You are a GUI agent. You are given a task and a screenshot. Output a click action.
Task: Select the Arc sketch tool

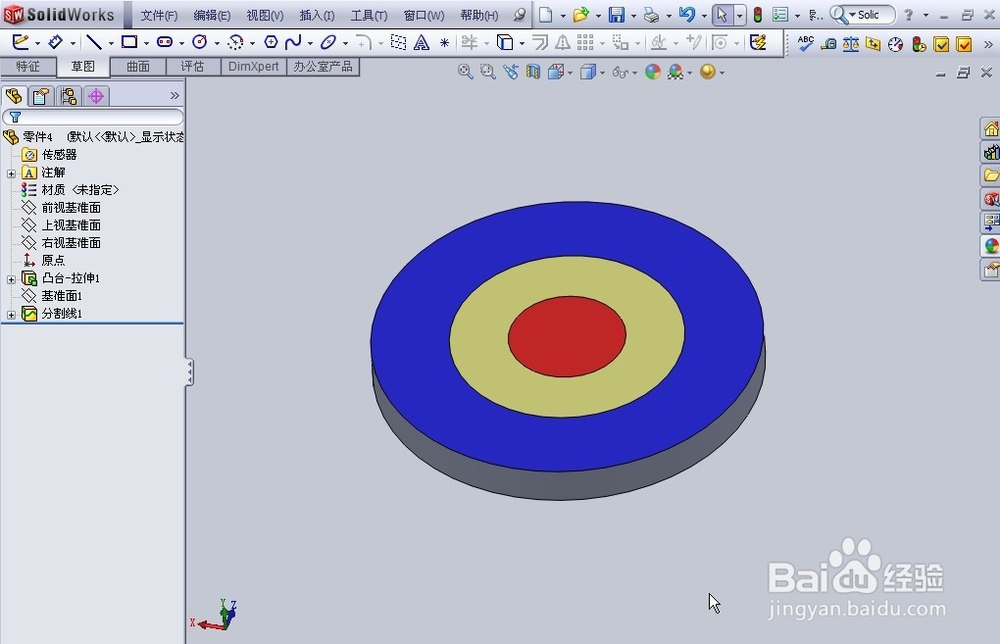pos(235,42)
